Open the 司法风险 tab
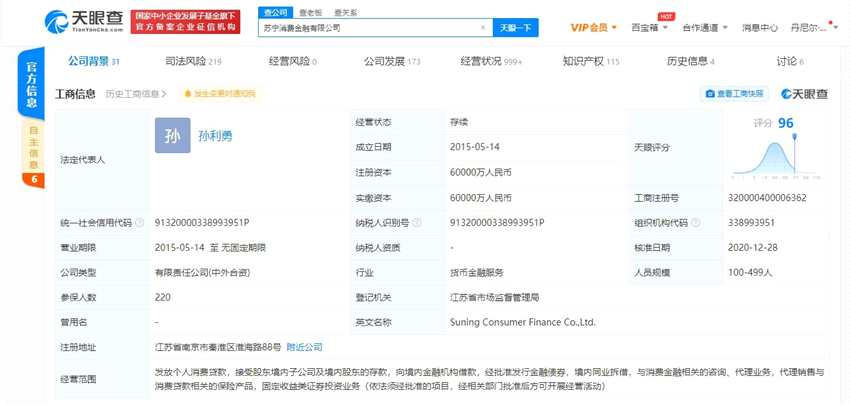850x405 pixels. coord(193,61)
